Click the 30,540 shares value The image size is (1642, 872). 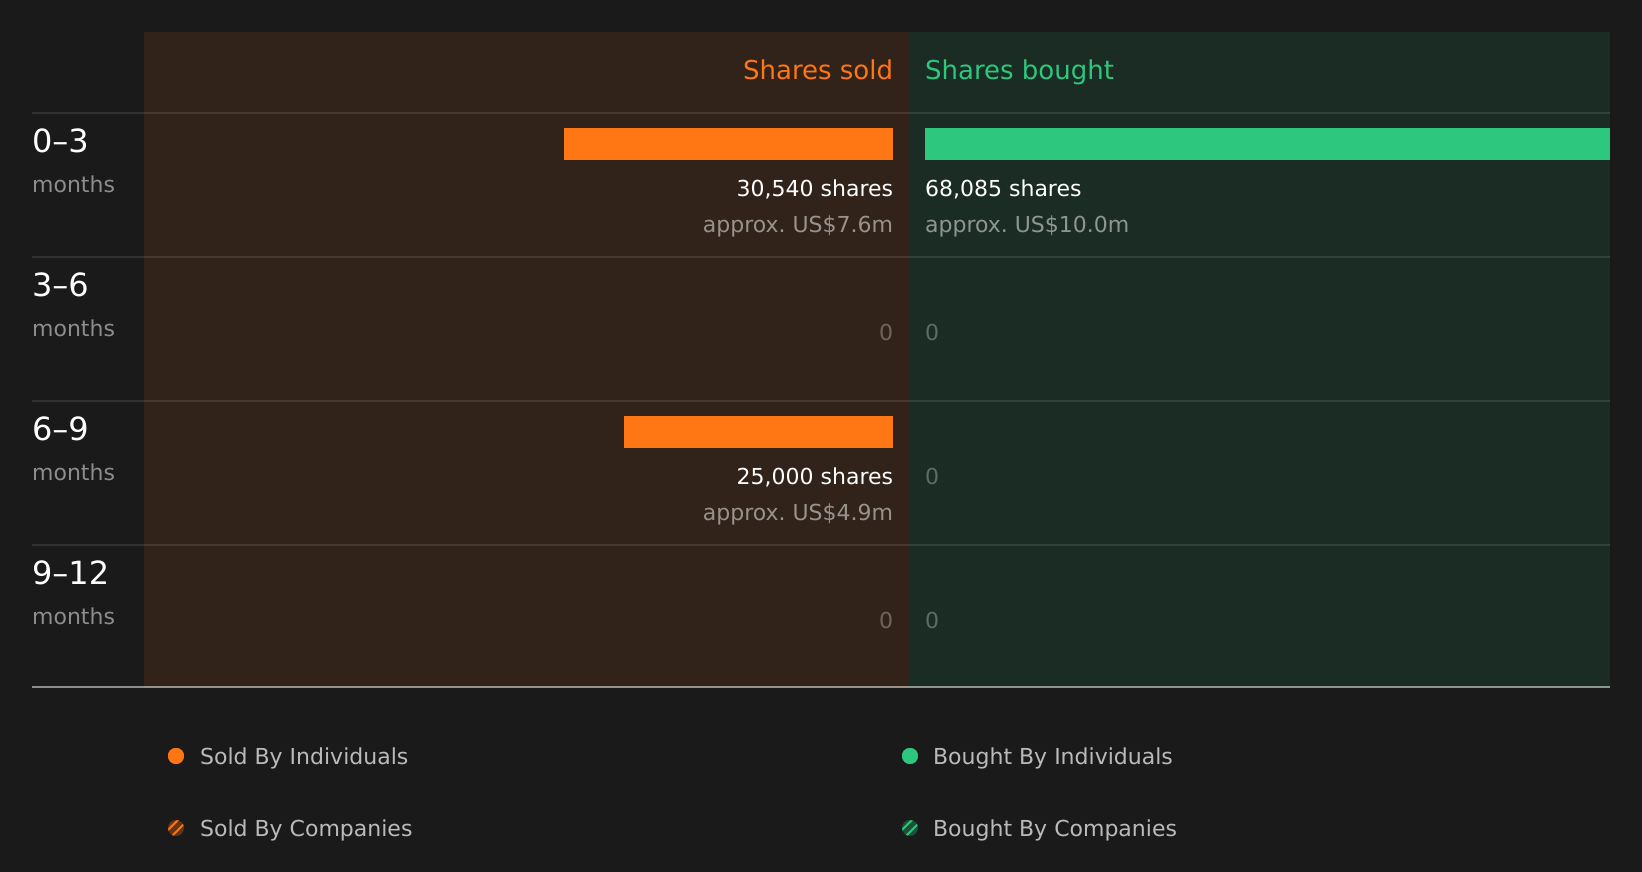point(814,189)
